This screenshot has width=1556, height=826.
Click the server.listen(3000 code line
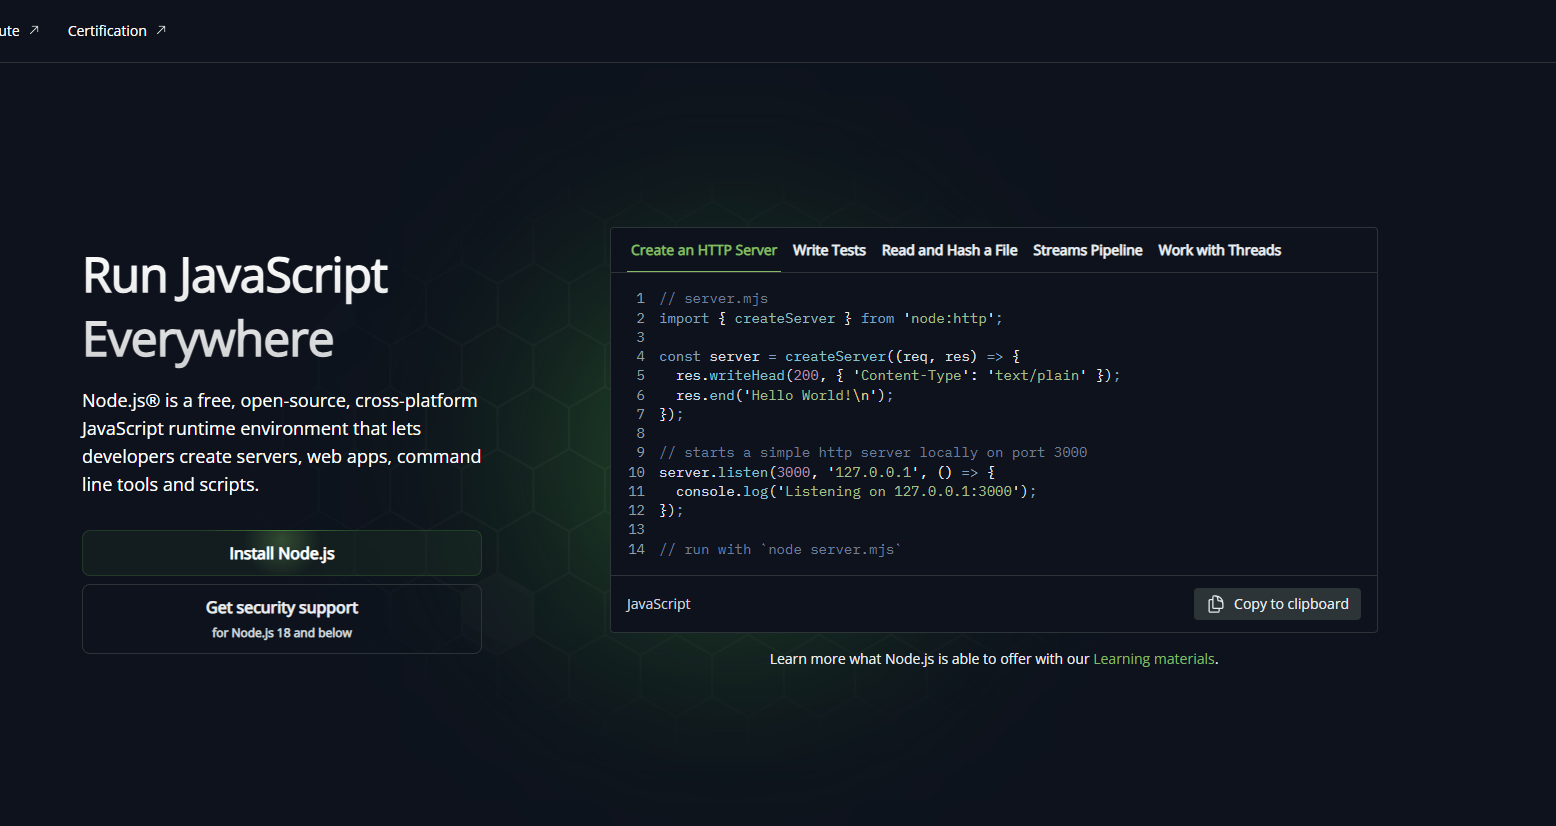click(x=827, y=472)
